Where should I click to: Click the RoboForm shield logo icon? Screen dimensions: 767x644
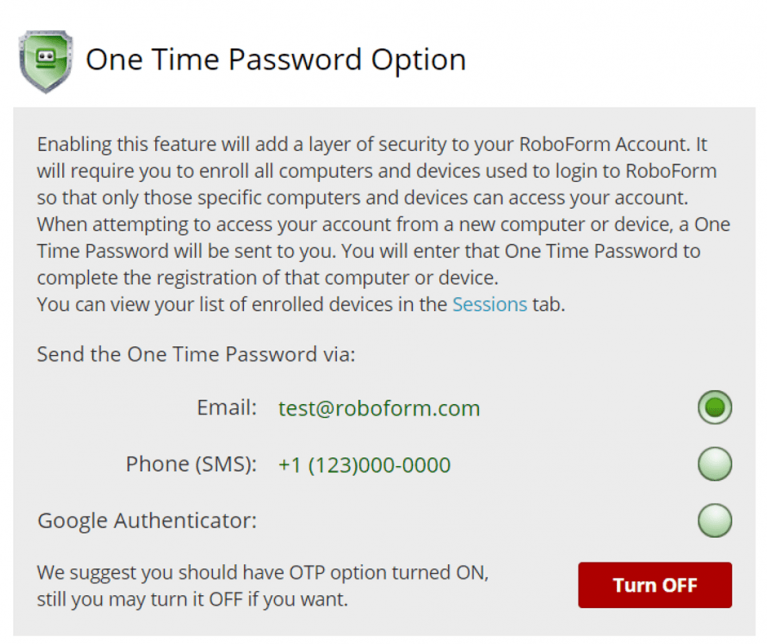(x=45, y=61)
